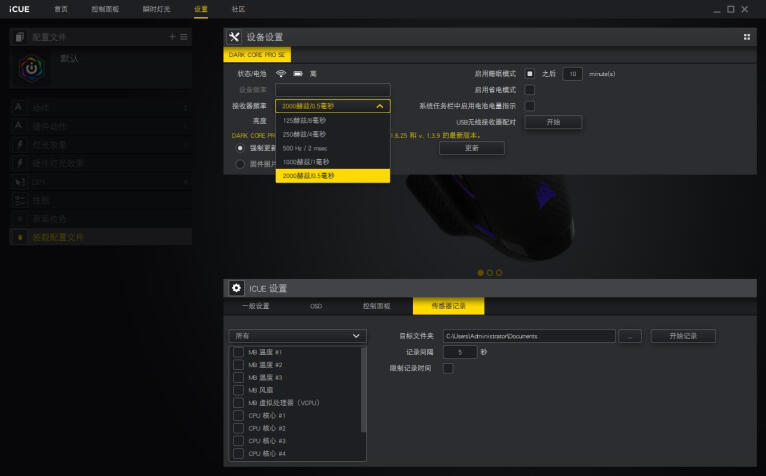
Task: Click the 更新 firmware button
Action: [472, 148]
